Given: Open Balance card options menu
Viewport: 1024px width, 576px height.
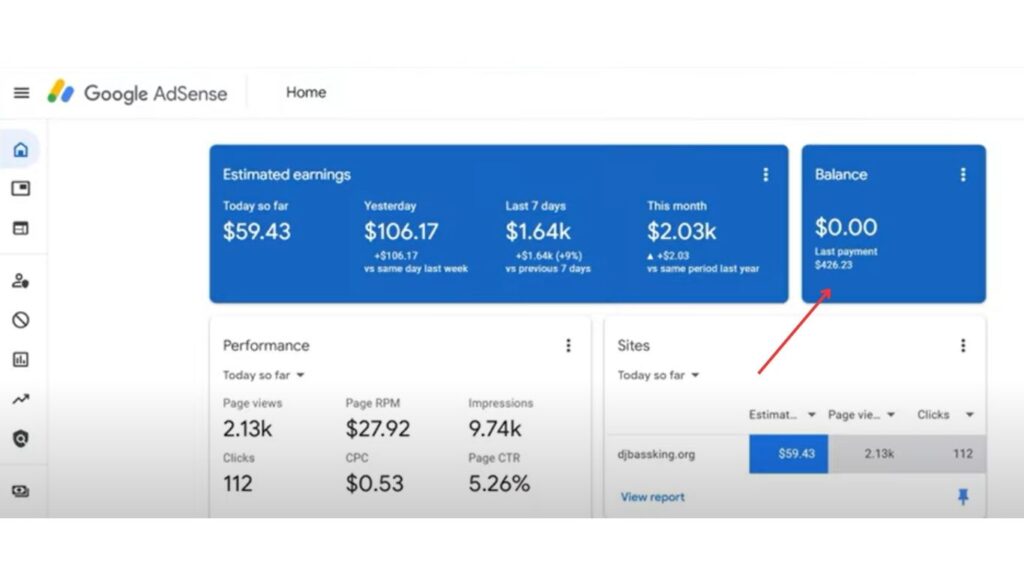Looking at the screenshot, I should 963,174.
